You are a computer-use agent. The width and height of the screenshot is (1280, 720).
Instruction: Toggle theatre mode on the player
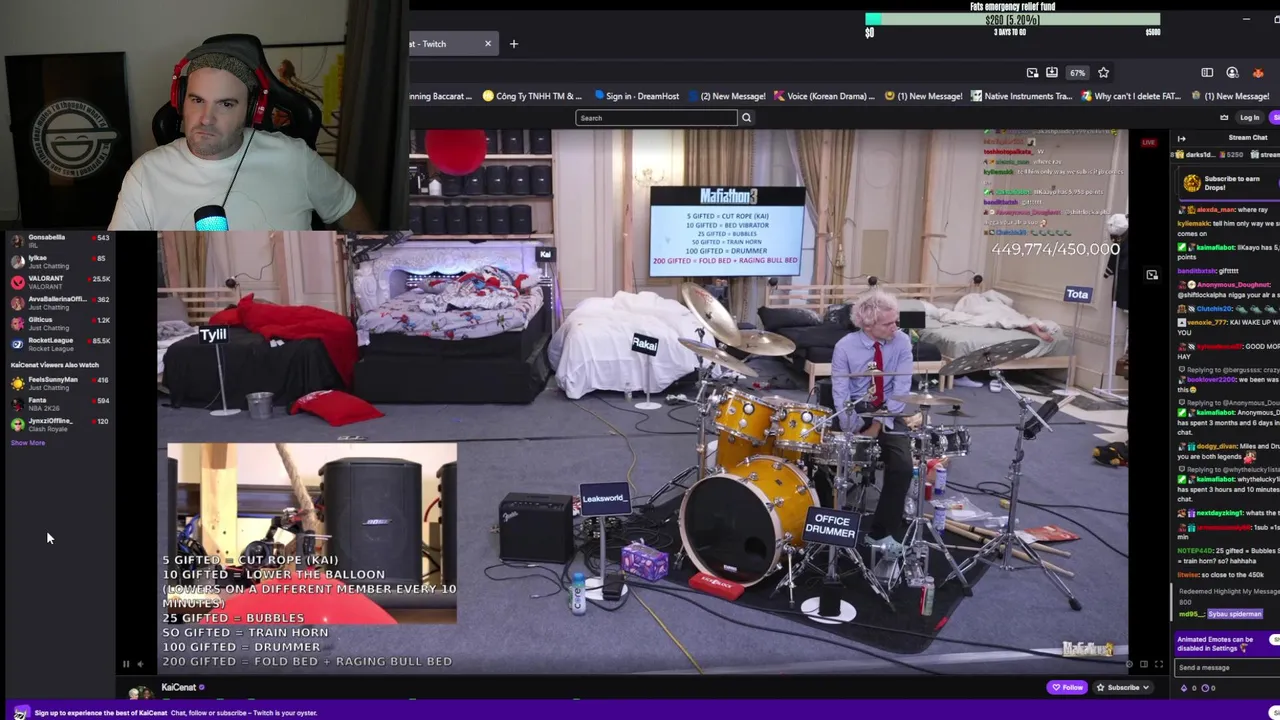click(1145, 664)
